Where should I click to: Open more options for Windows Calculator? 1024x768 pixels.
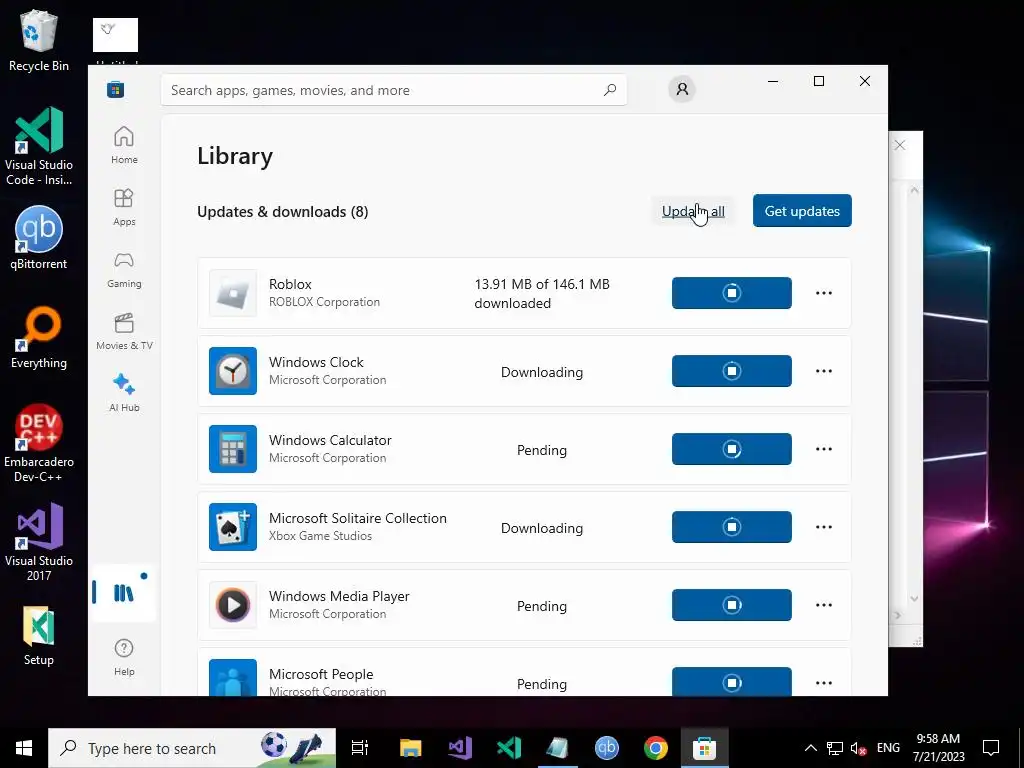pyautogui.click(x=824, y=449)
